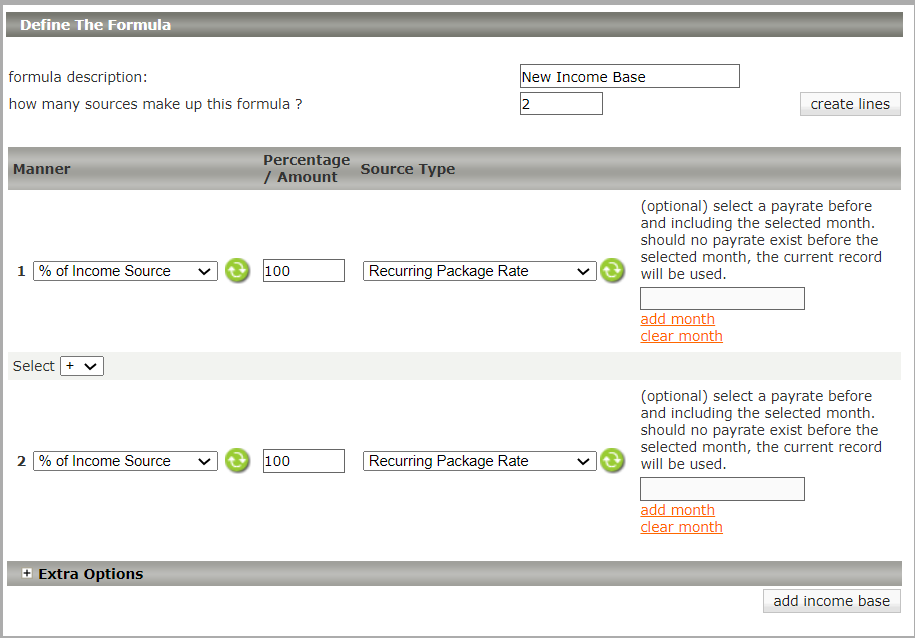
Task: Open row 2 'Recurring Package Rate' dropdown
Action: click(479, 461)
